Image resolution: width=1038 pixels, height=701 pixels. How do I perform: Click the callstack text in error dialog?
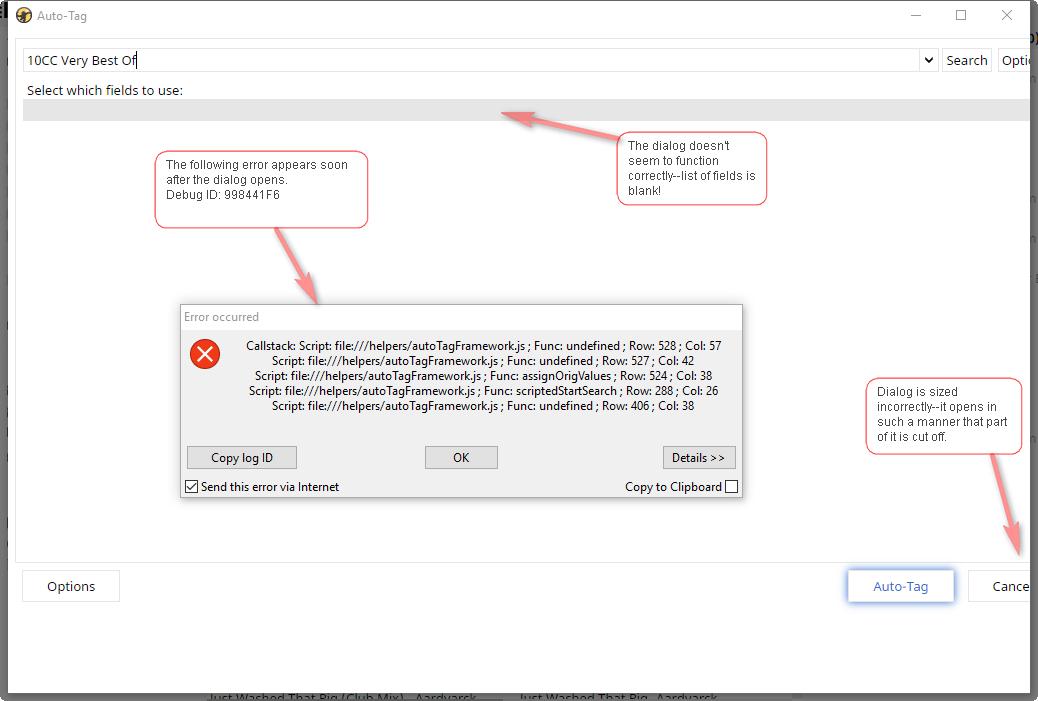(483, 376)
